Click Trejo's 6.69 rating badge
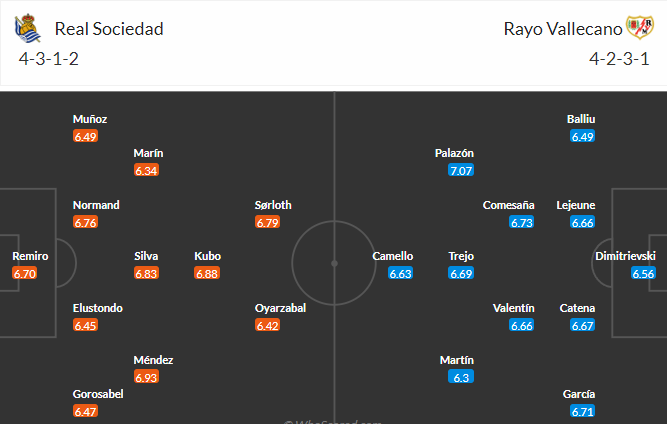 point(461,273)
